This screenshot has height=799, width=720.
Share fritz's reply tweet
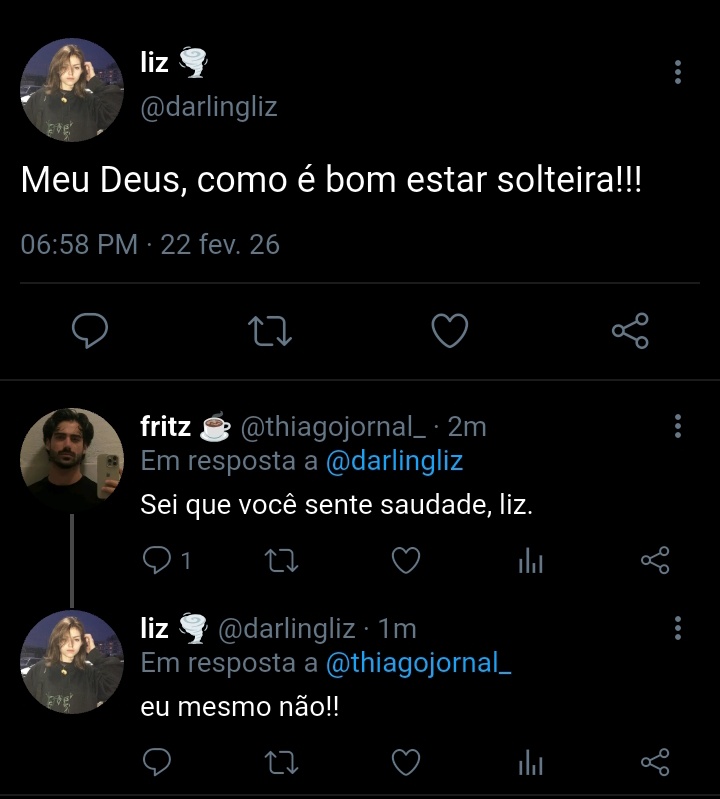pyautogui.click(x=655, y=562)
